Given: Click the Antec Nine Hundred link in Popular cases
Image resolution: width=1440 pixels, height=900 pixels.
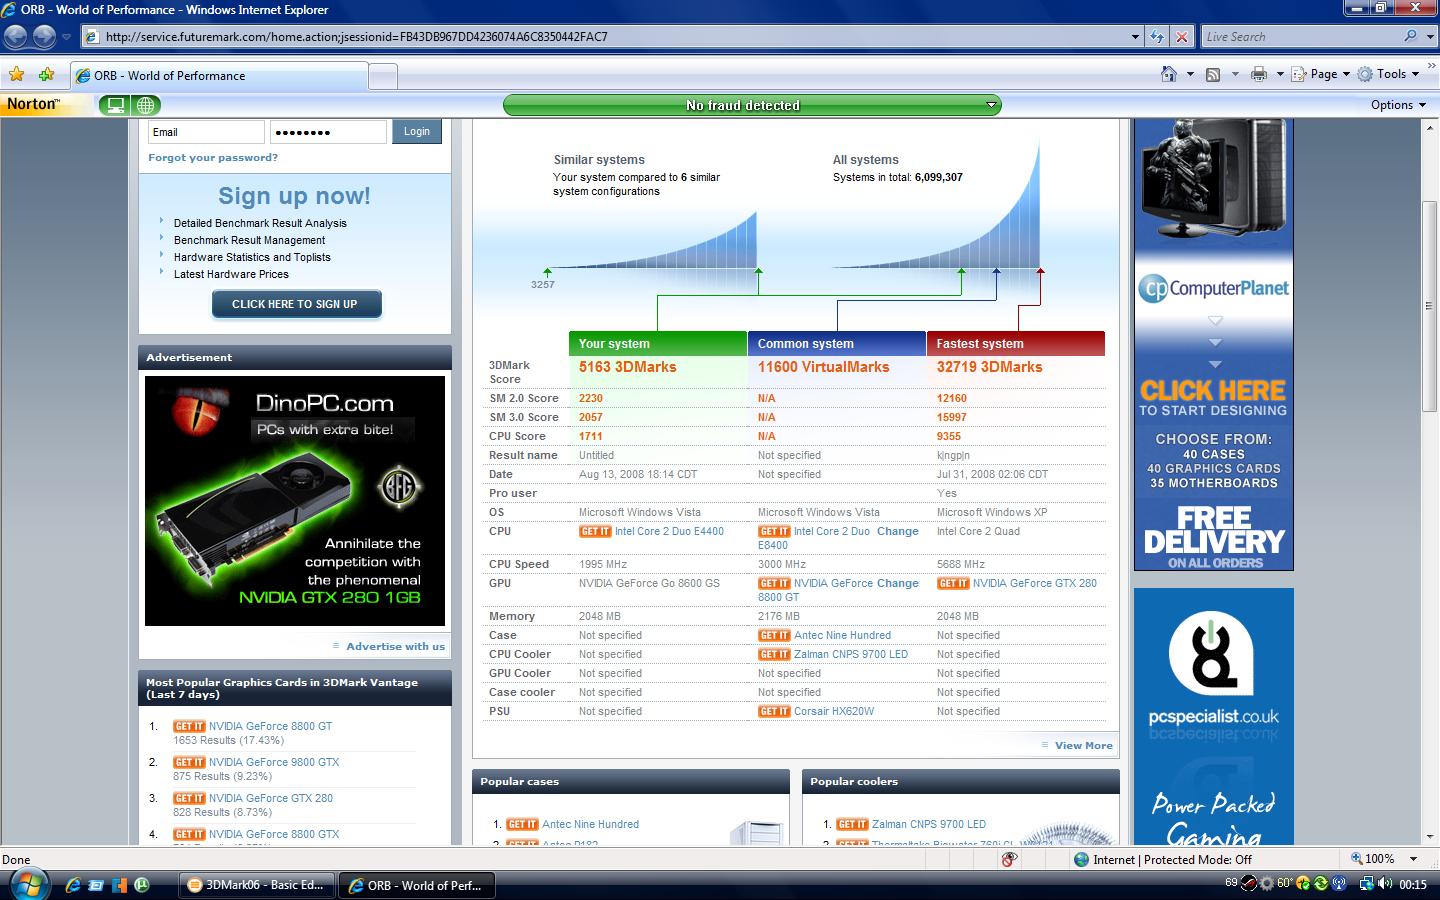Looking at the screenshot, I should tap(590, 825).
